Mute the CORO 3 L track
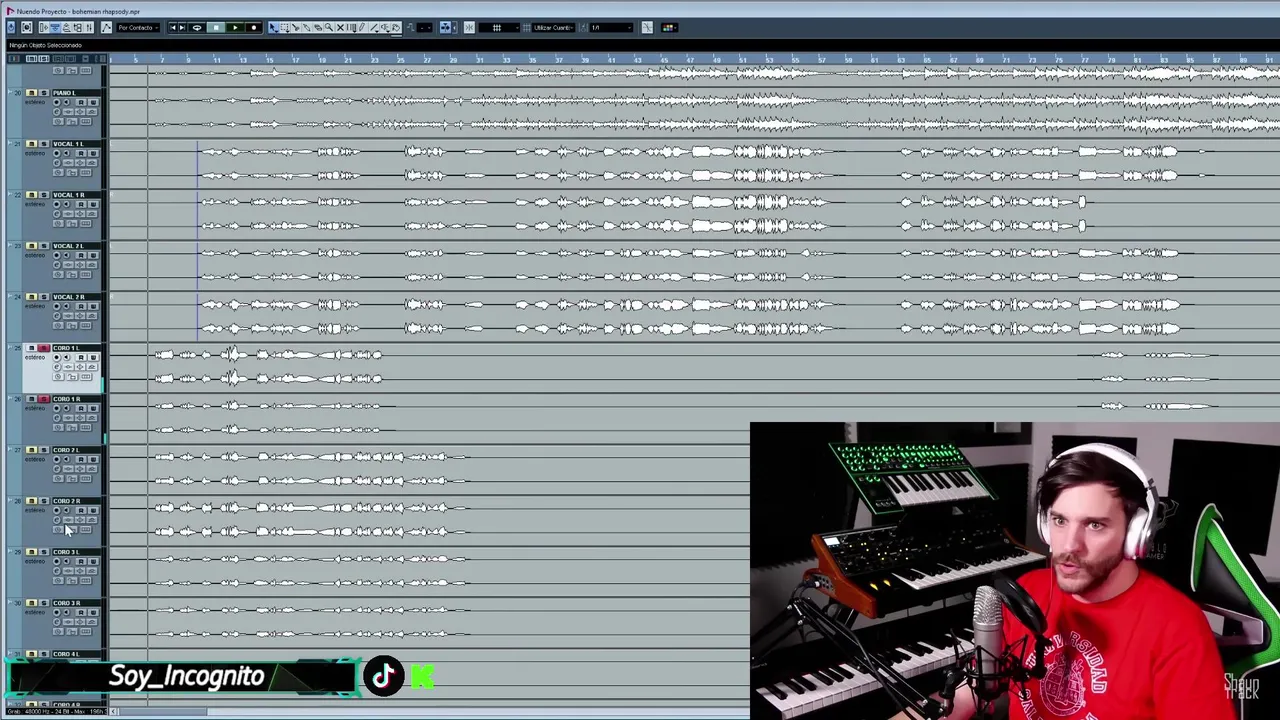This screenshot has height=720, width=1280. pyautogui.click(x=31, y=552)
